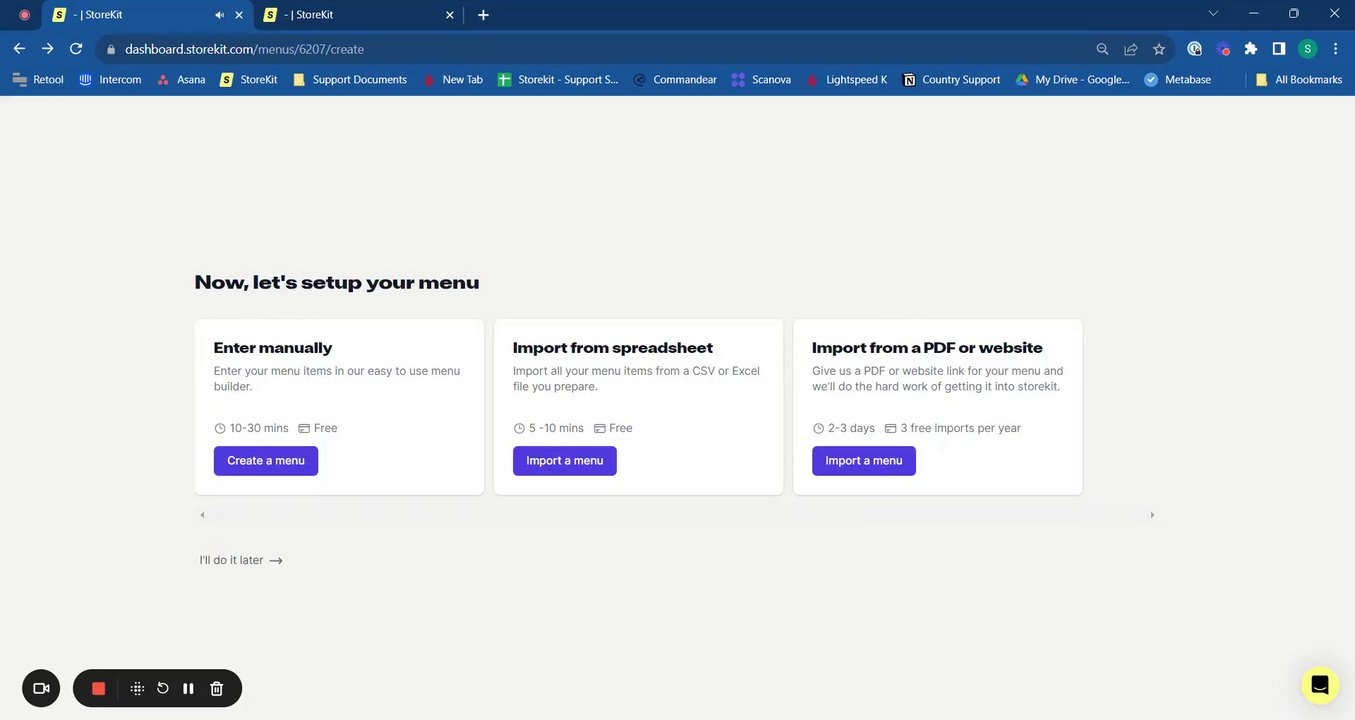Open the Lightspeed K bookmark
The height and width of the screenshot is (720, 1355).
pyautogui.click(x=846, y=79)
